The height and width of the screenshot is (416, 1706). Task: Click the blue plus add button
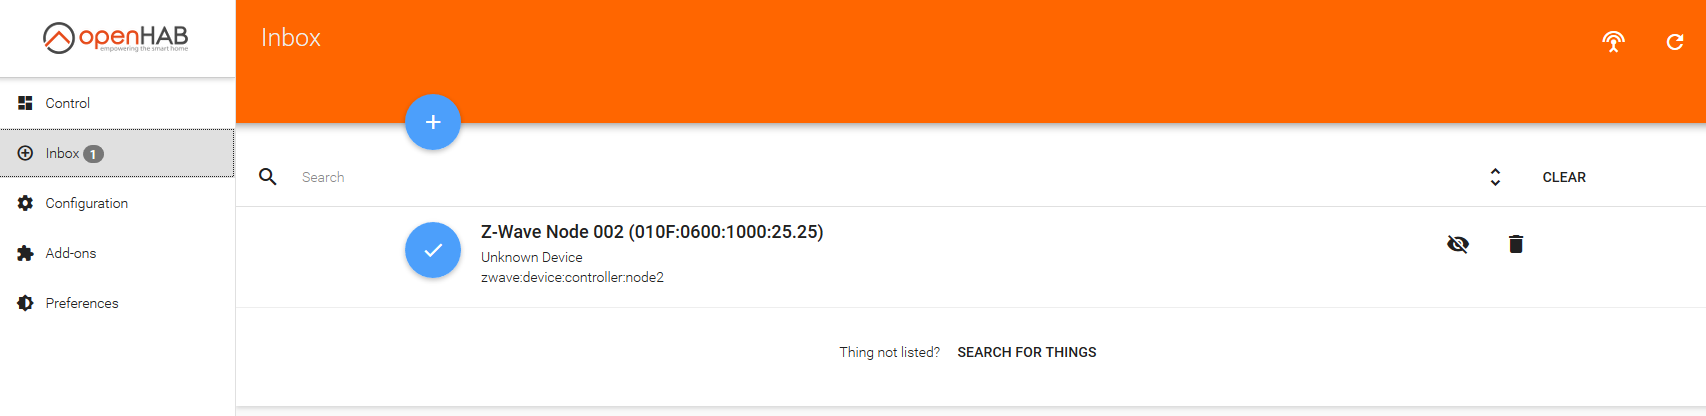[433, 122]
